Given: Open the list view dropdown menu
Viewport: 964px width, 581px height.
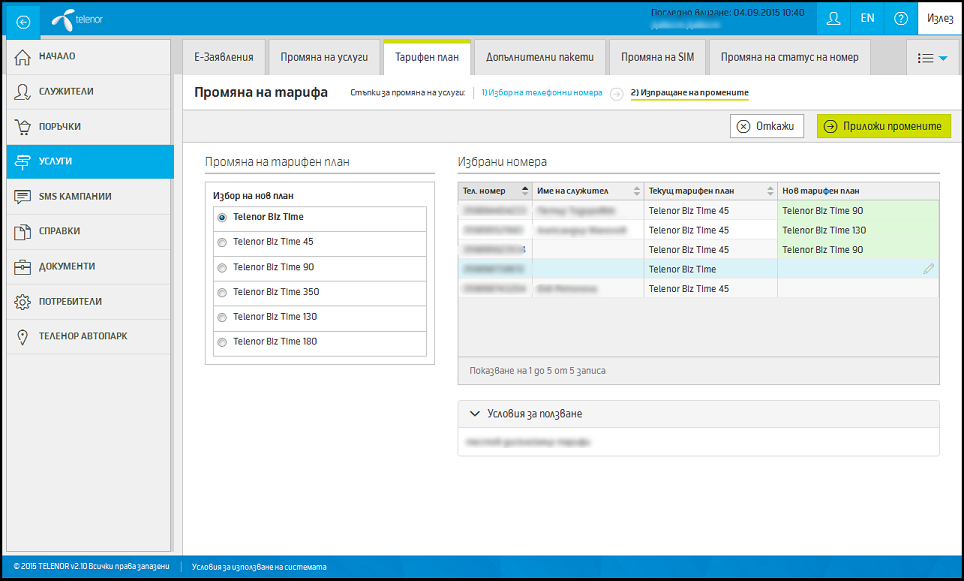Looking at the screenshot, I should (x=932, y=58).
